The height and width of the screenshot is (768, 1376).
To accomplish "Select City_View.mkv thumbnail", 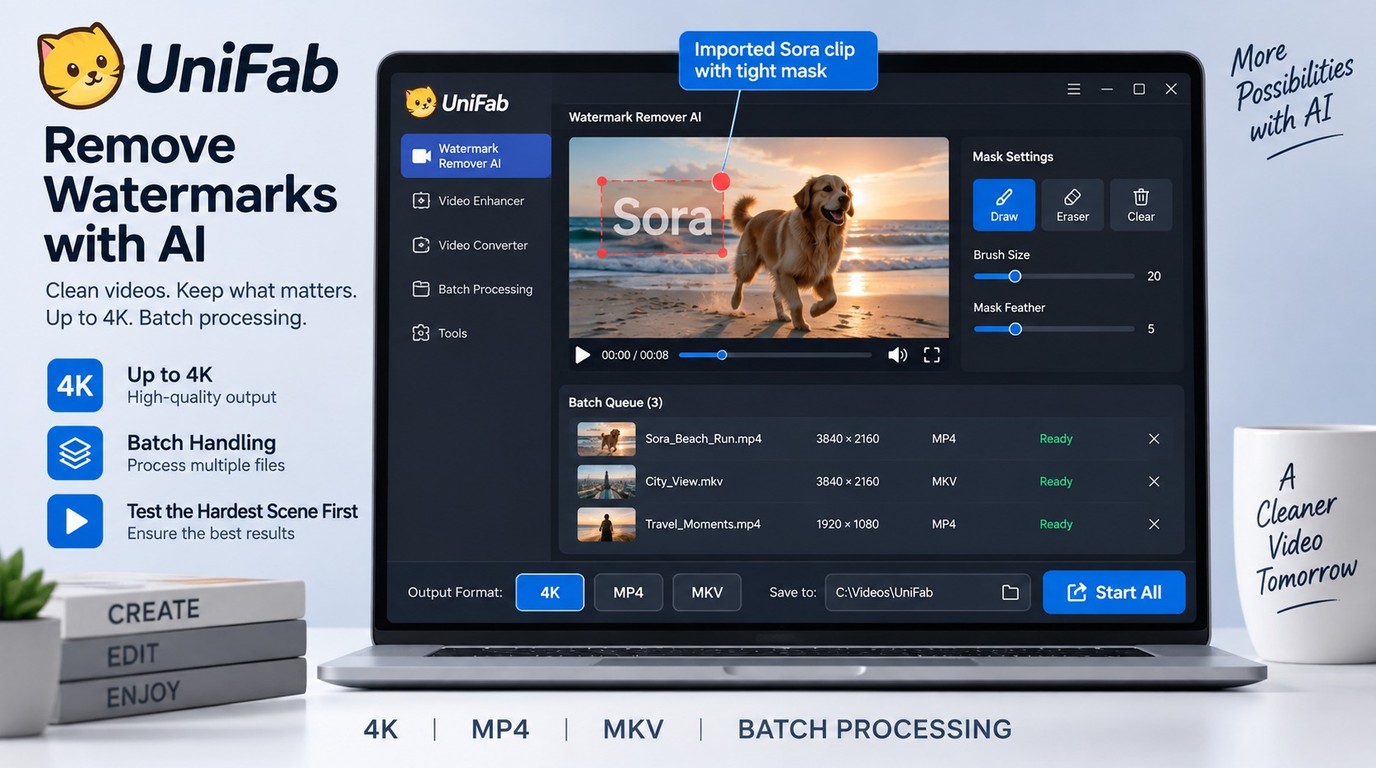I will tap(606, 482).
